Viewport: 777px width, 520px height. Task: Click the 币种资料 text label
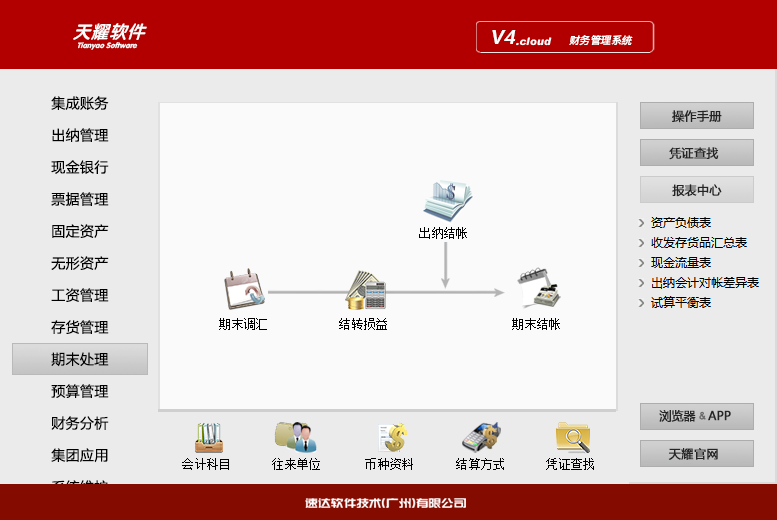(x=389, y=464)
